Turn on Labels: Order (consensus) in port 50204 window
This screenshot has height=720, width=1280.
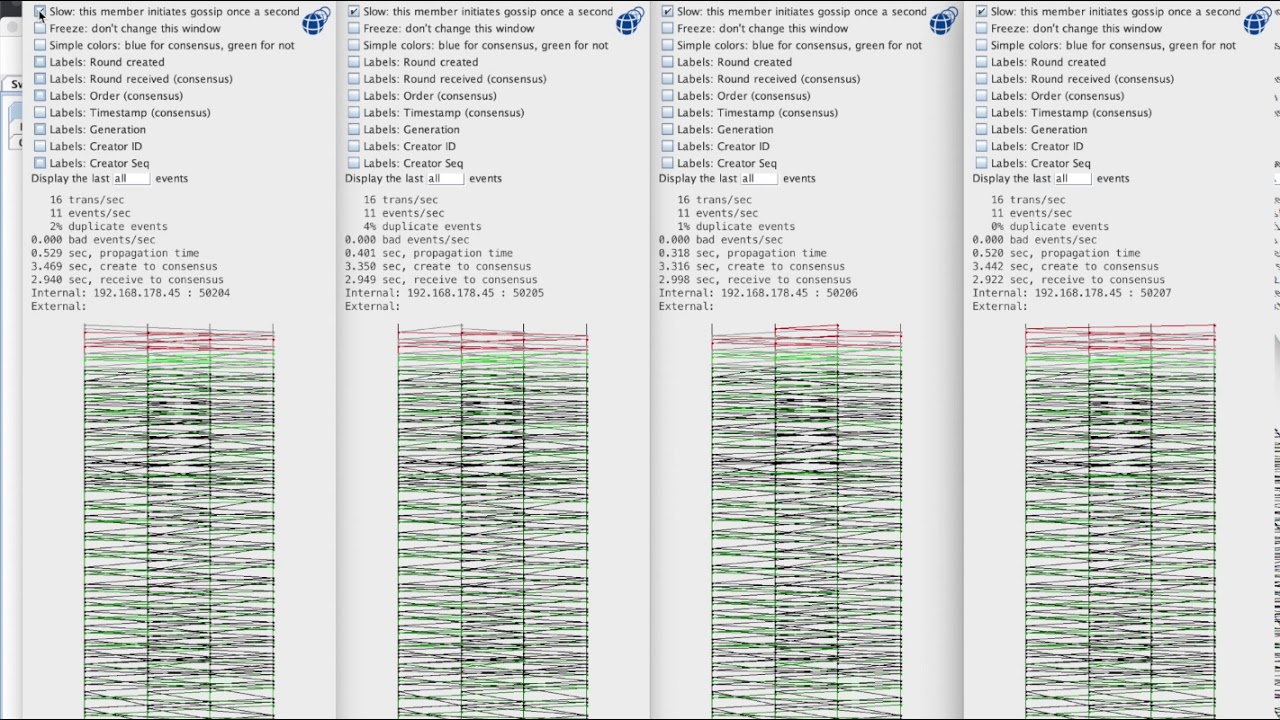pyautogui.click(x=40, y=96)
